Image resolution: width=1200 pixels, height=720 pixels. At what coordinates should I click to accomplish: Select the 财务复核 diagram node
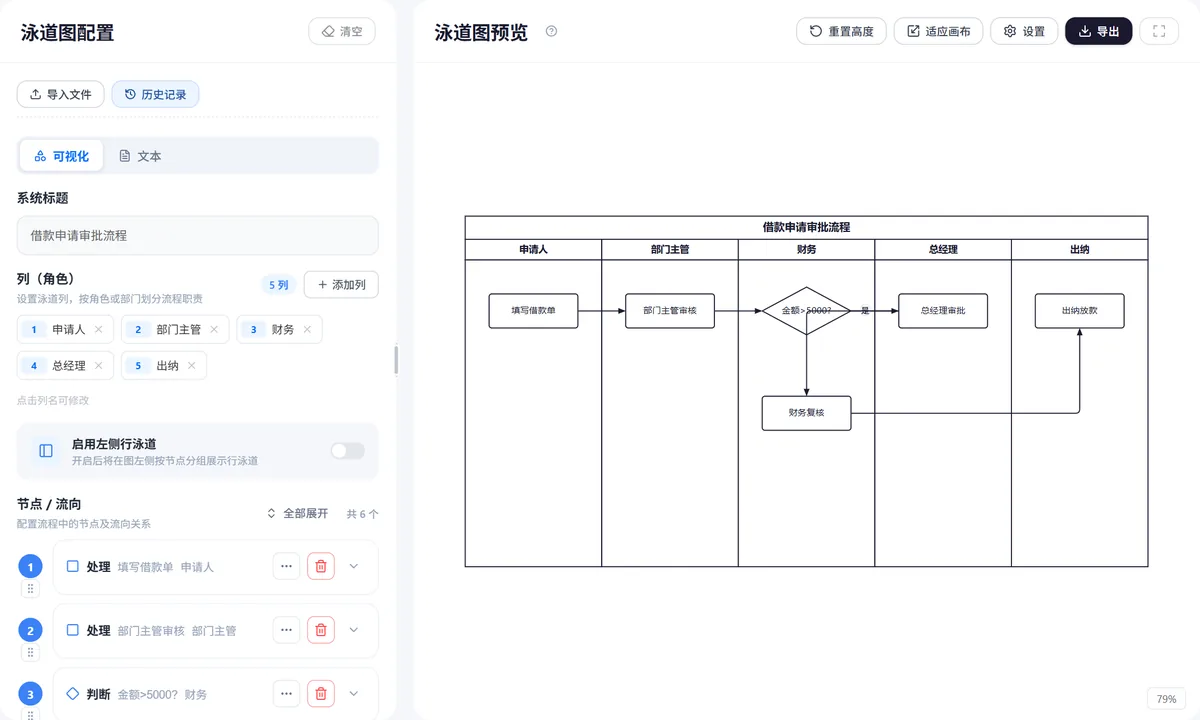click(x=806, y=413)
